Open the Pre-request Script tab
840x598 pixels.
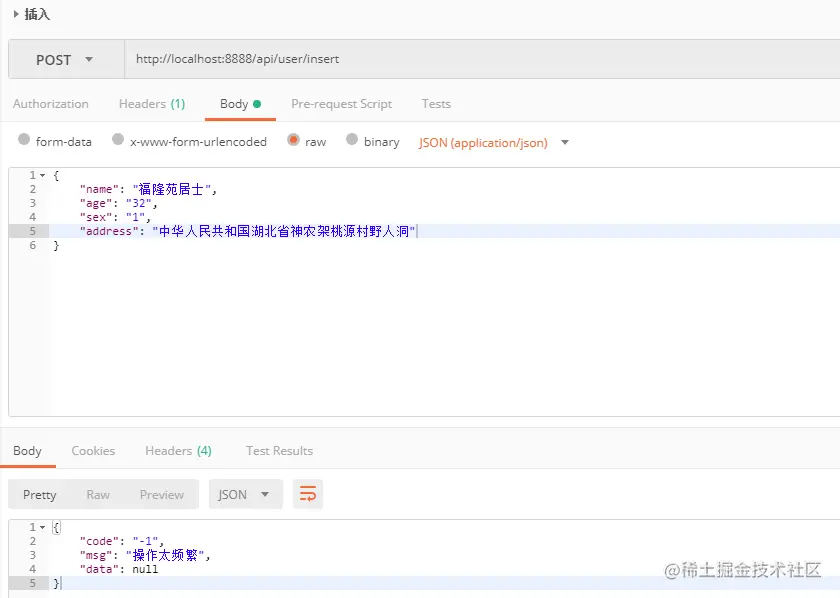tap(341, 104)
